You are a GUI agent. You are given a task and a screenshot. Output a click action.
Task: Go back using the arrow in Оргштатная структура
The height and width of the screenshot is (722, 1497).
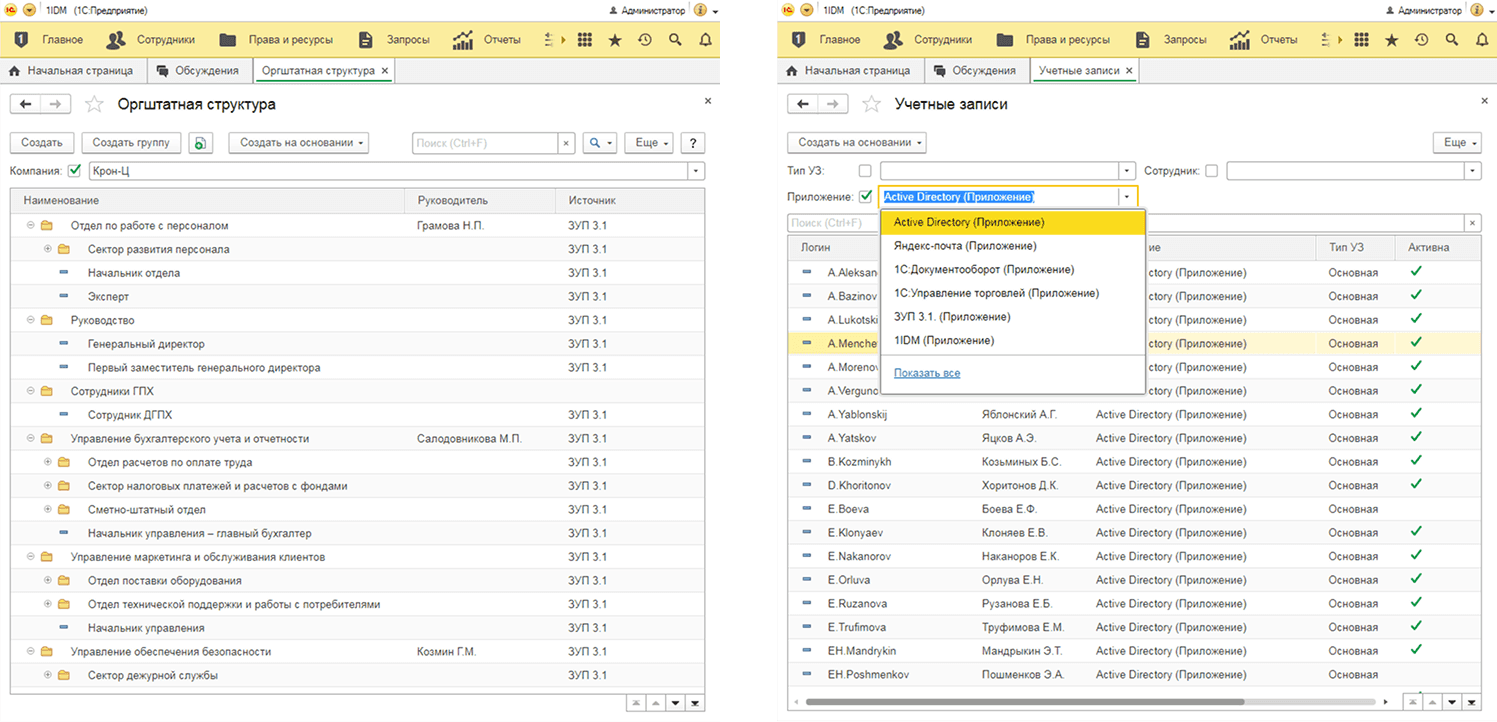pos(25,104)
